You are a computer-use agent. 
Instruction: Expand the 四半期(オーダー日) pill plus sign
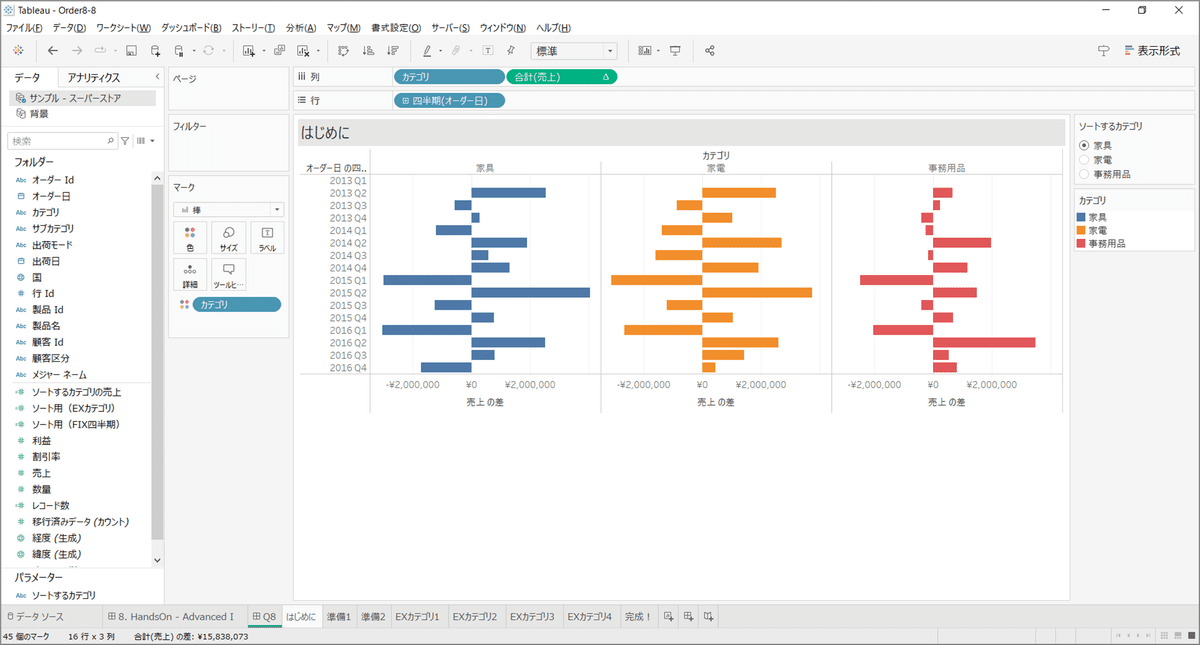click(x=405, y=100)
